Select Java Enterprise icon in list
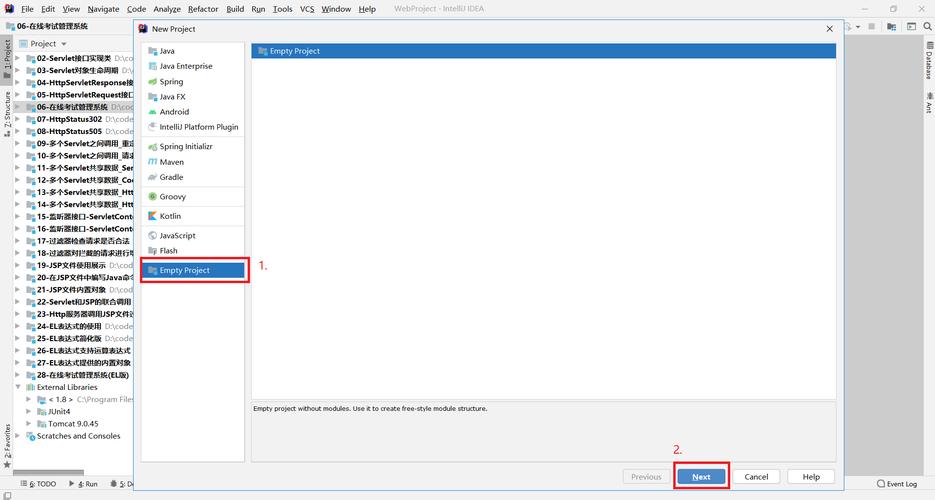The width and height of the screenshot is (935, 500). click(153, 66)
